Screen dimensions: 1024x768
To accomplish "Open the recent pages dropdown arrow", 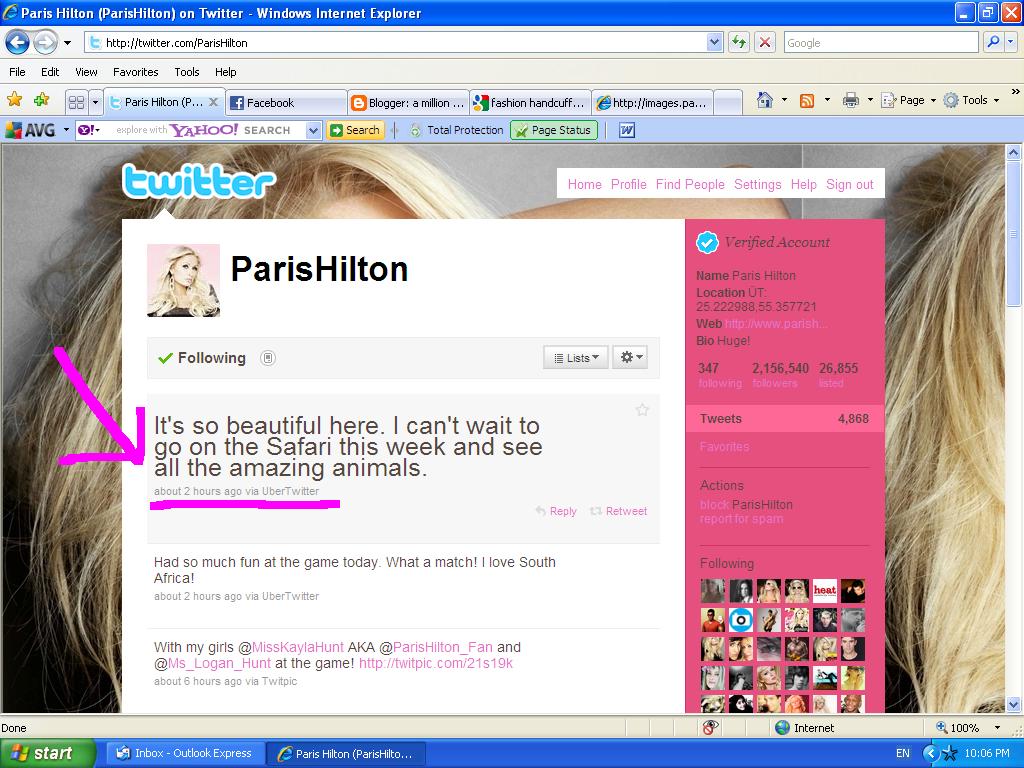I will tap(67, 43).
